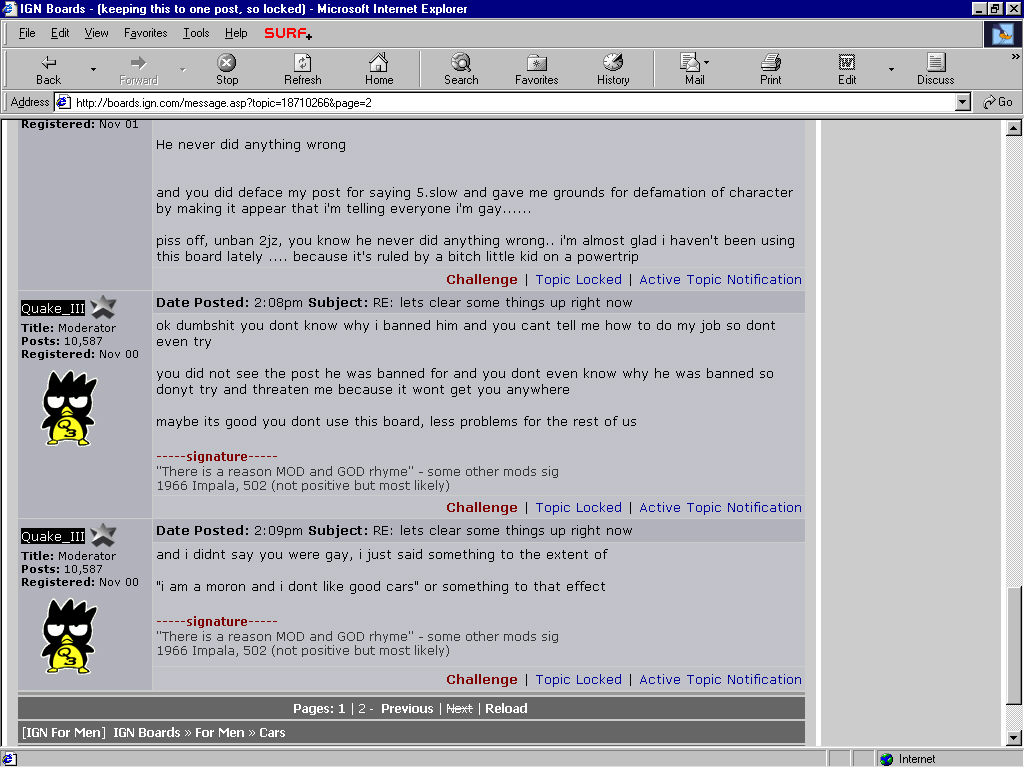Click the Back toolbar button
Screen dimensions: 1024x768
tap(48, 69)
